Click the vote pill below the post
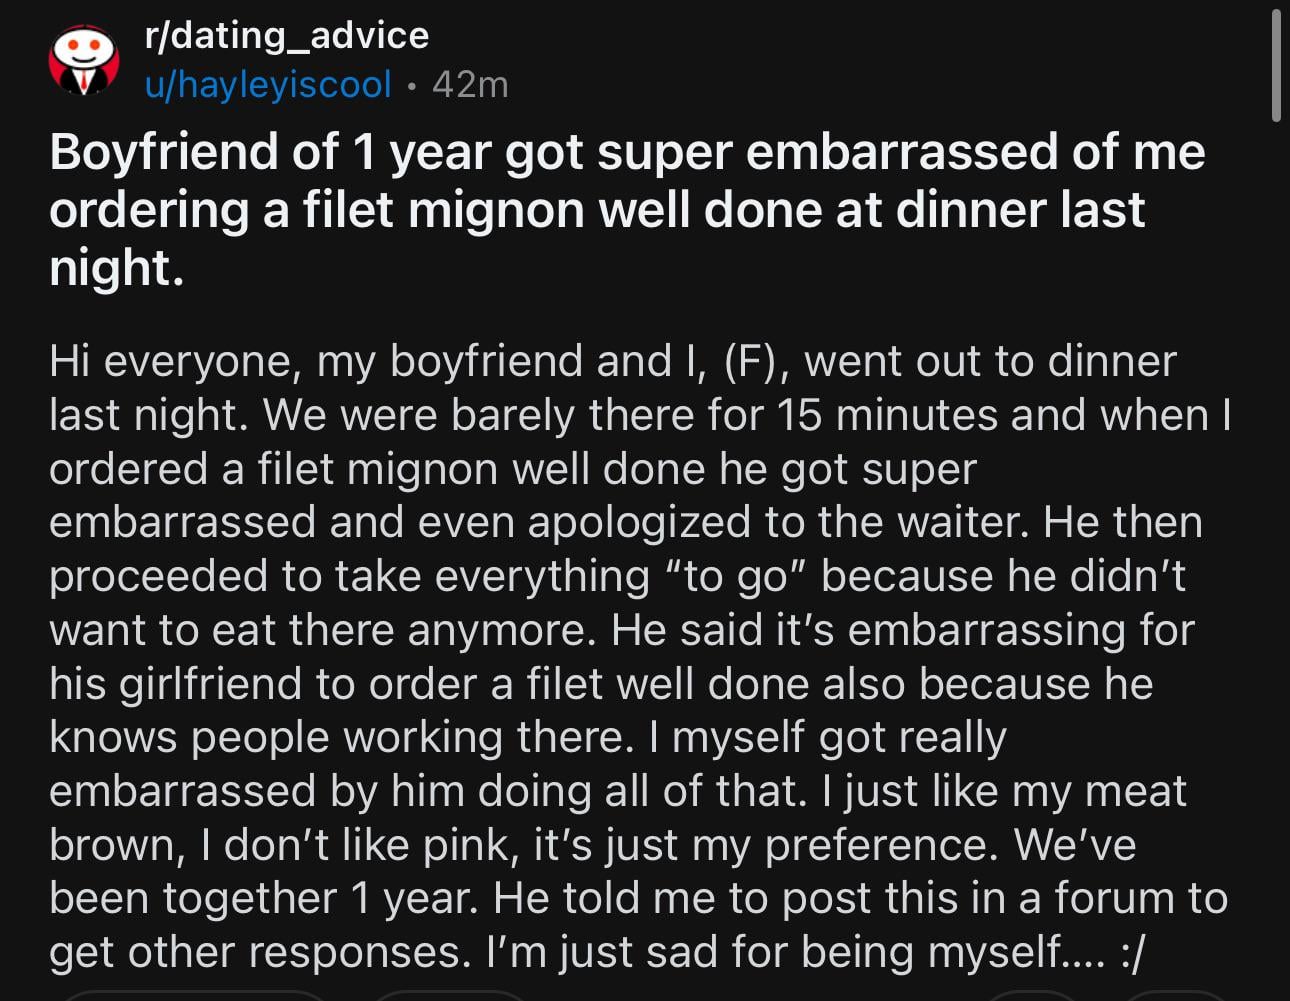This screenshot has height=1001, width=1290. tap(195, 996)
